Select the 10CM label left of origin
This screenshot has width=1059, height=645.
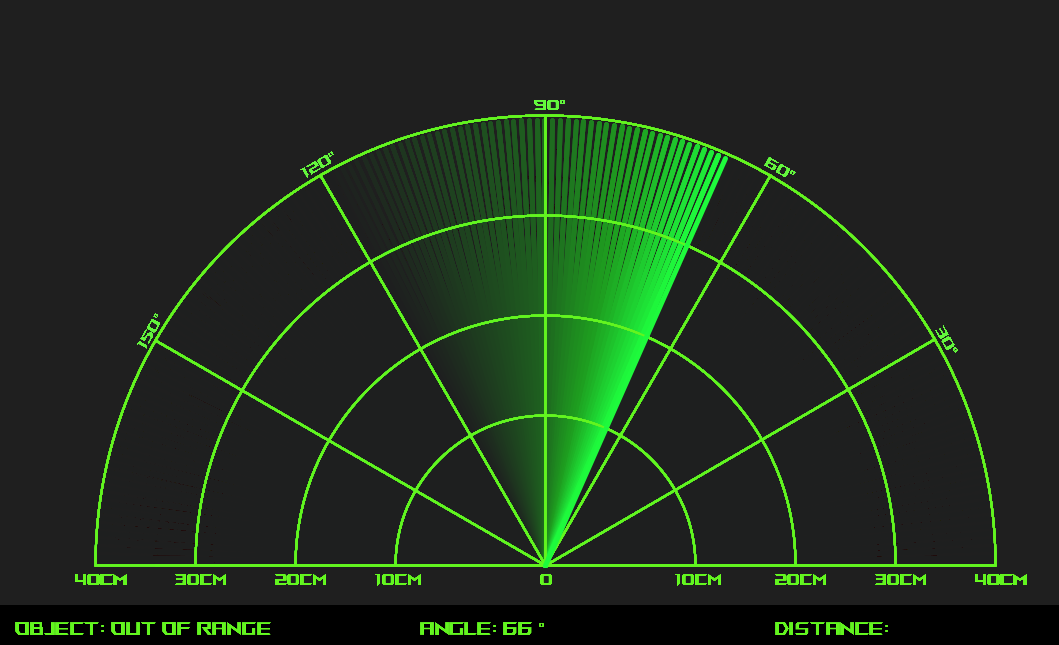[397, 580]
